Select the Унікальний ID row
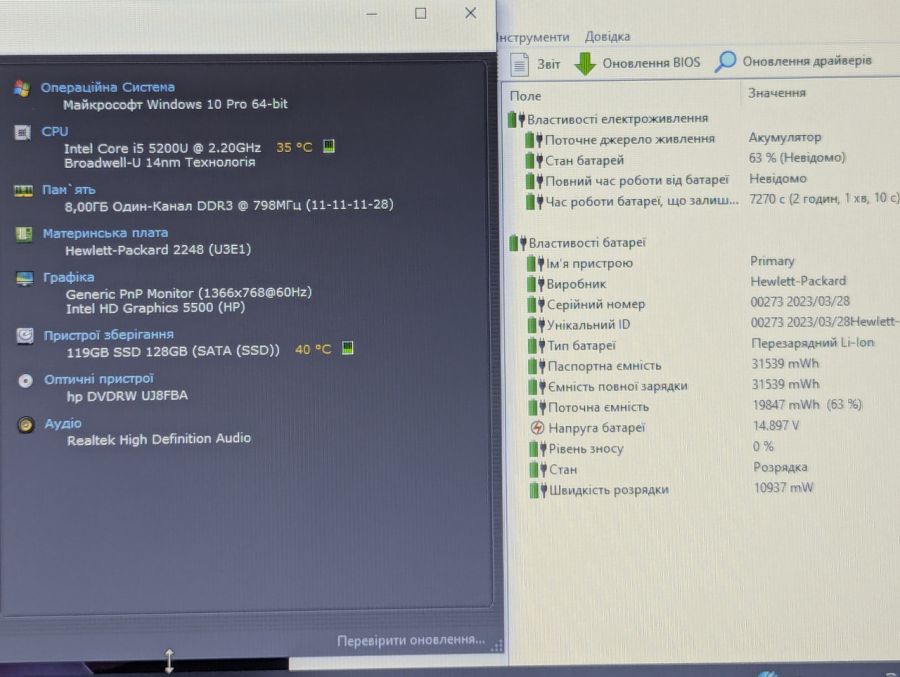The image size is (900, 677). pos(713,324)
